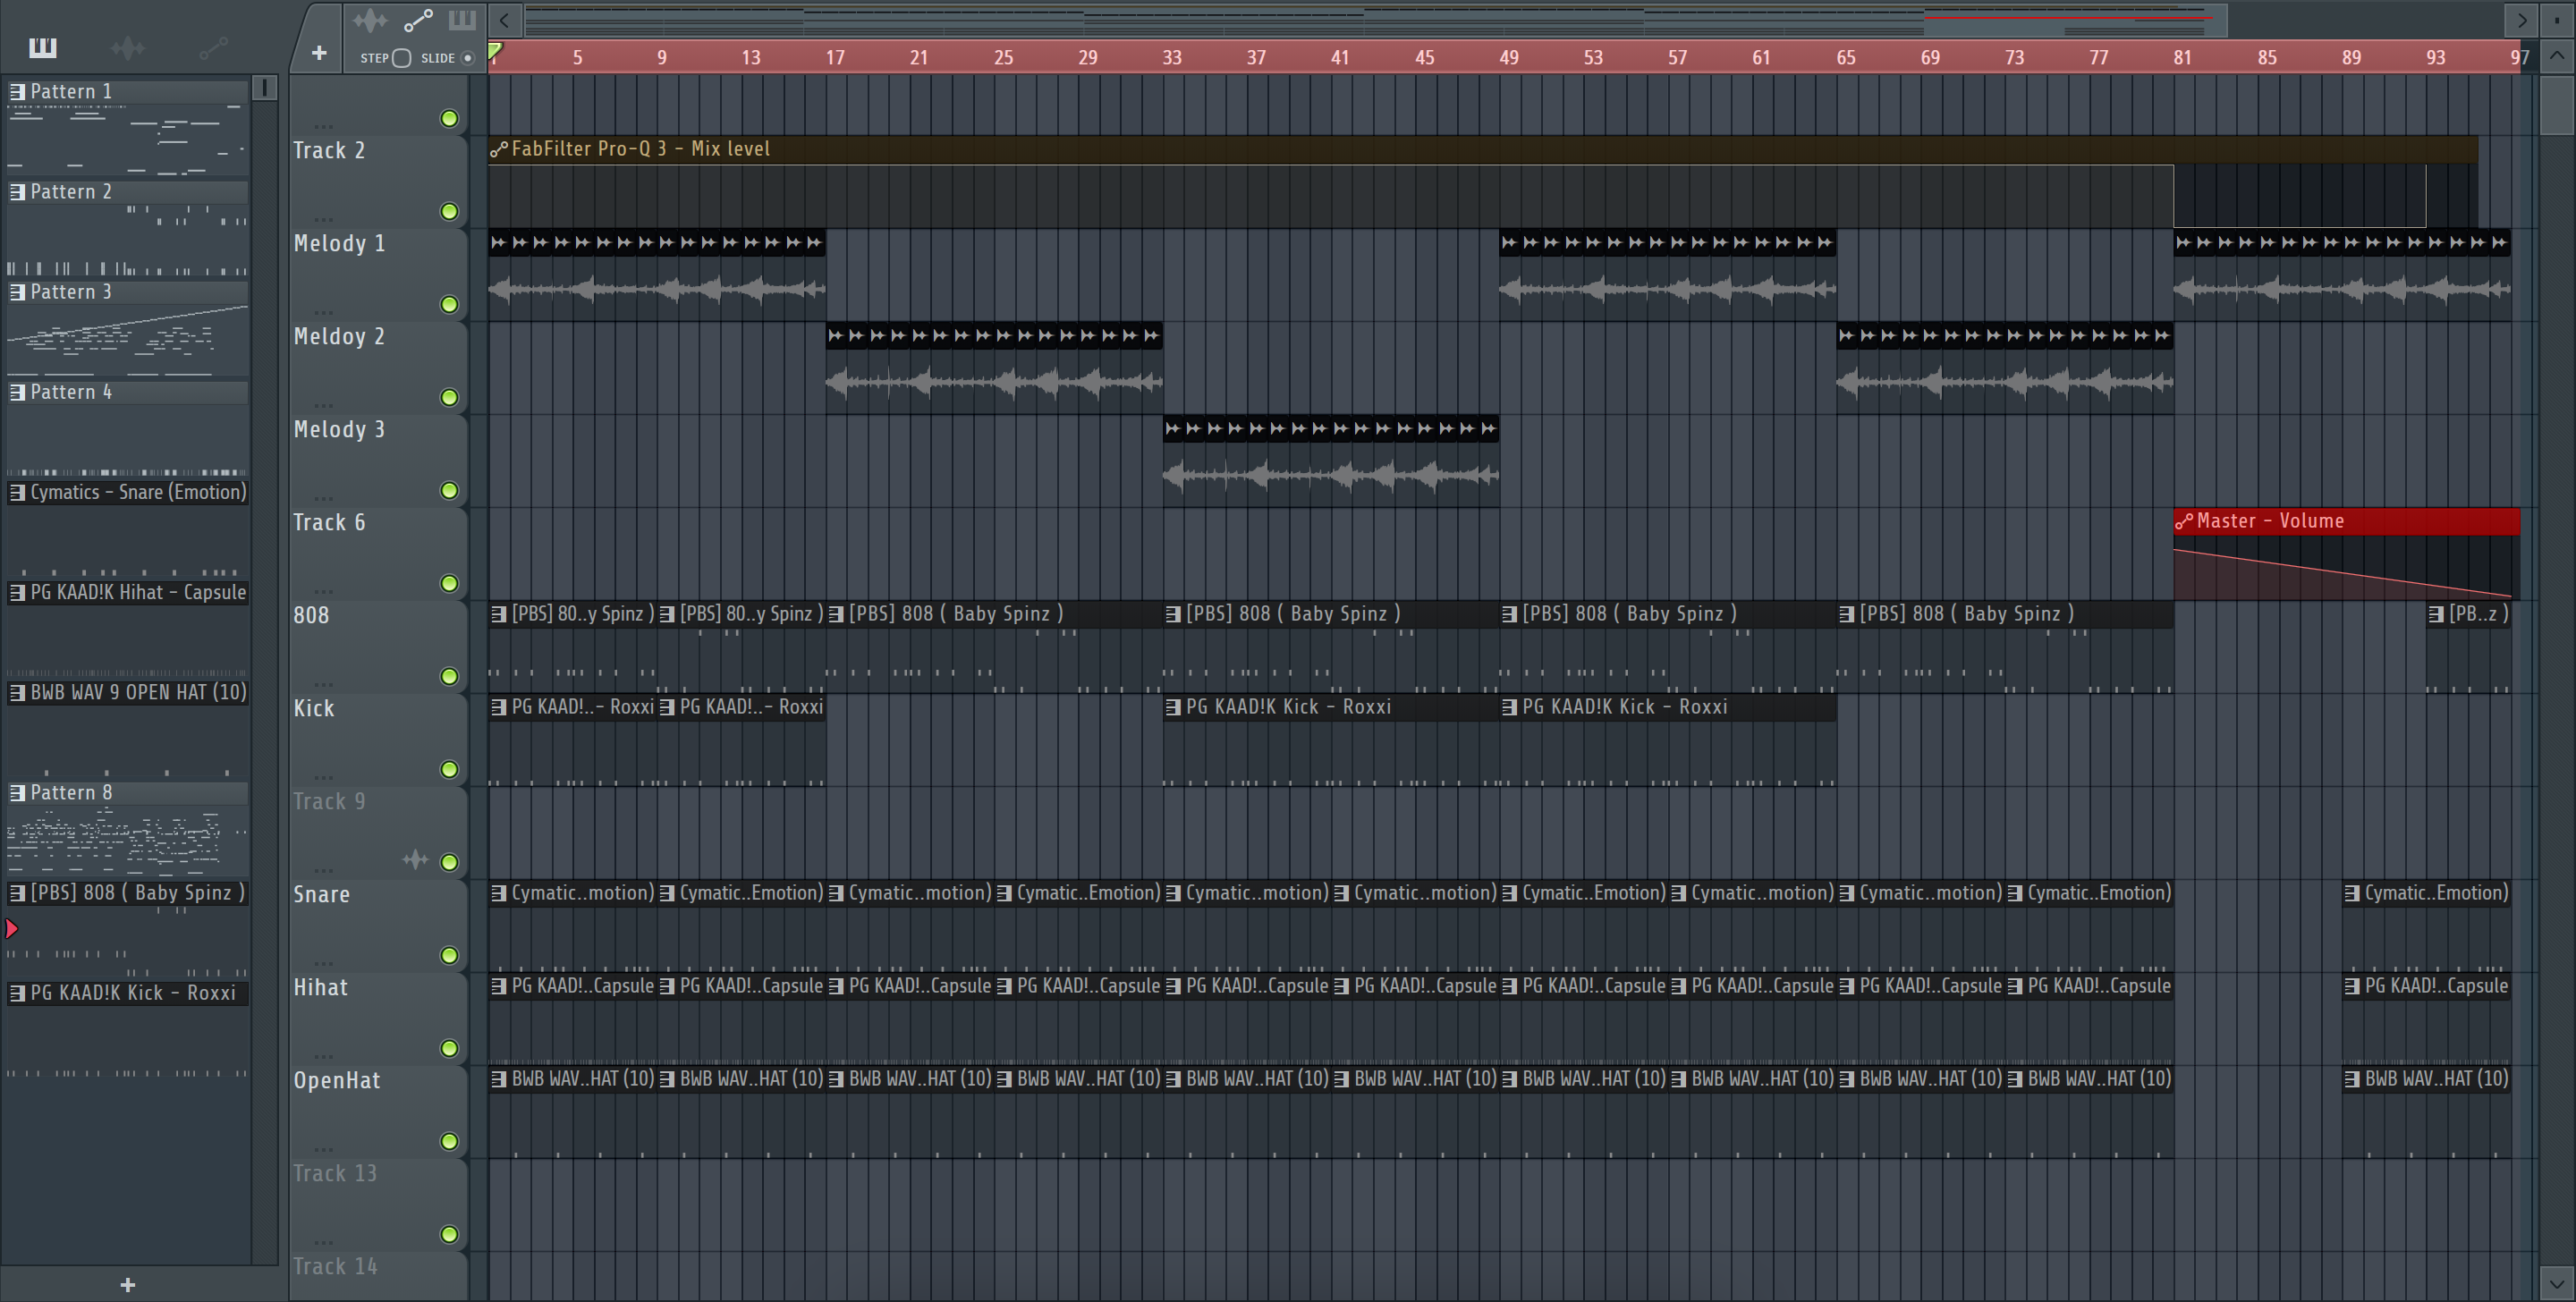Show pattern clips in the picker panel
2576x1302 pixels.
coord(43,48)
